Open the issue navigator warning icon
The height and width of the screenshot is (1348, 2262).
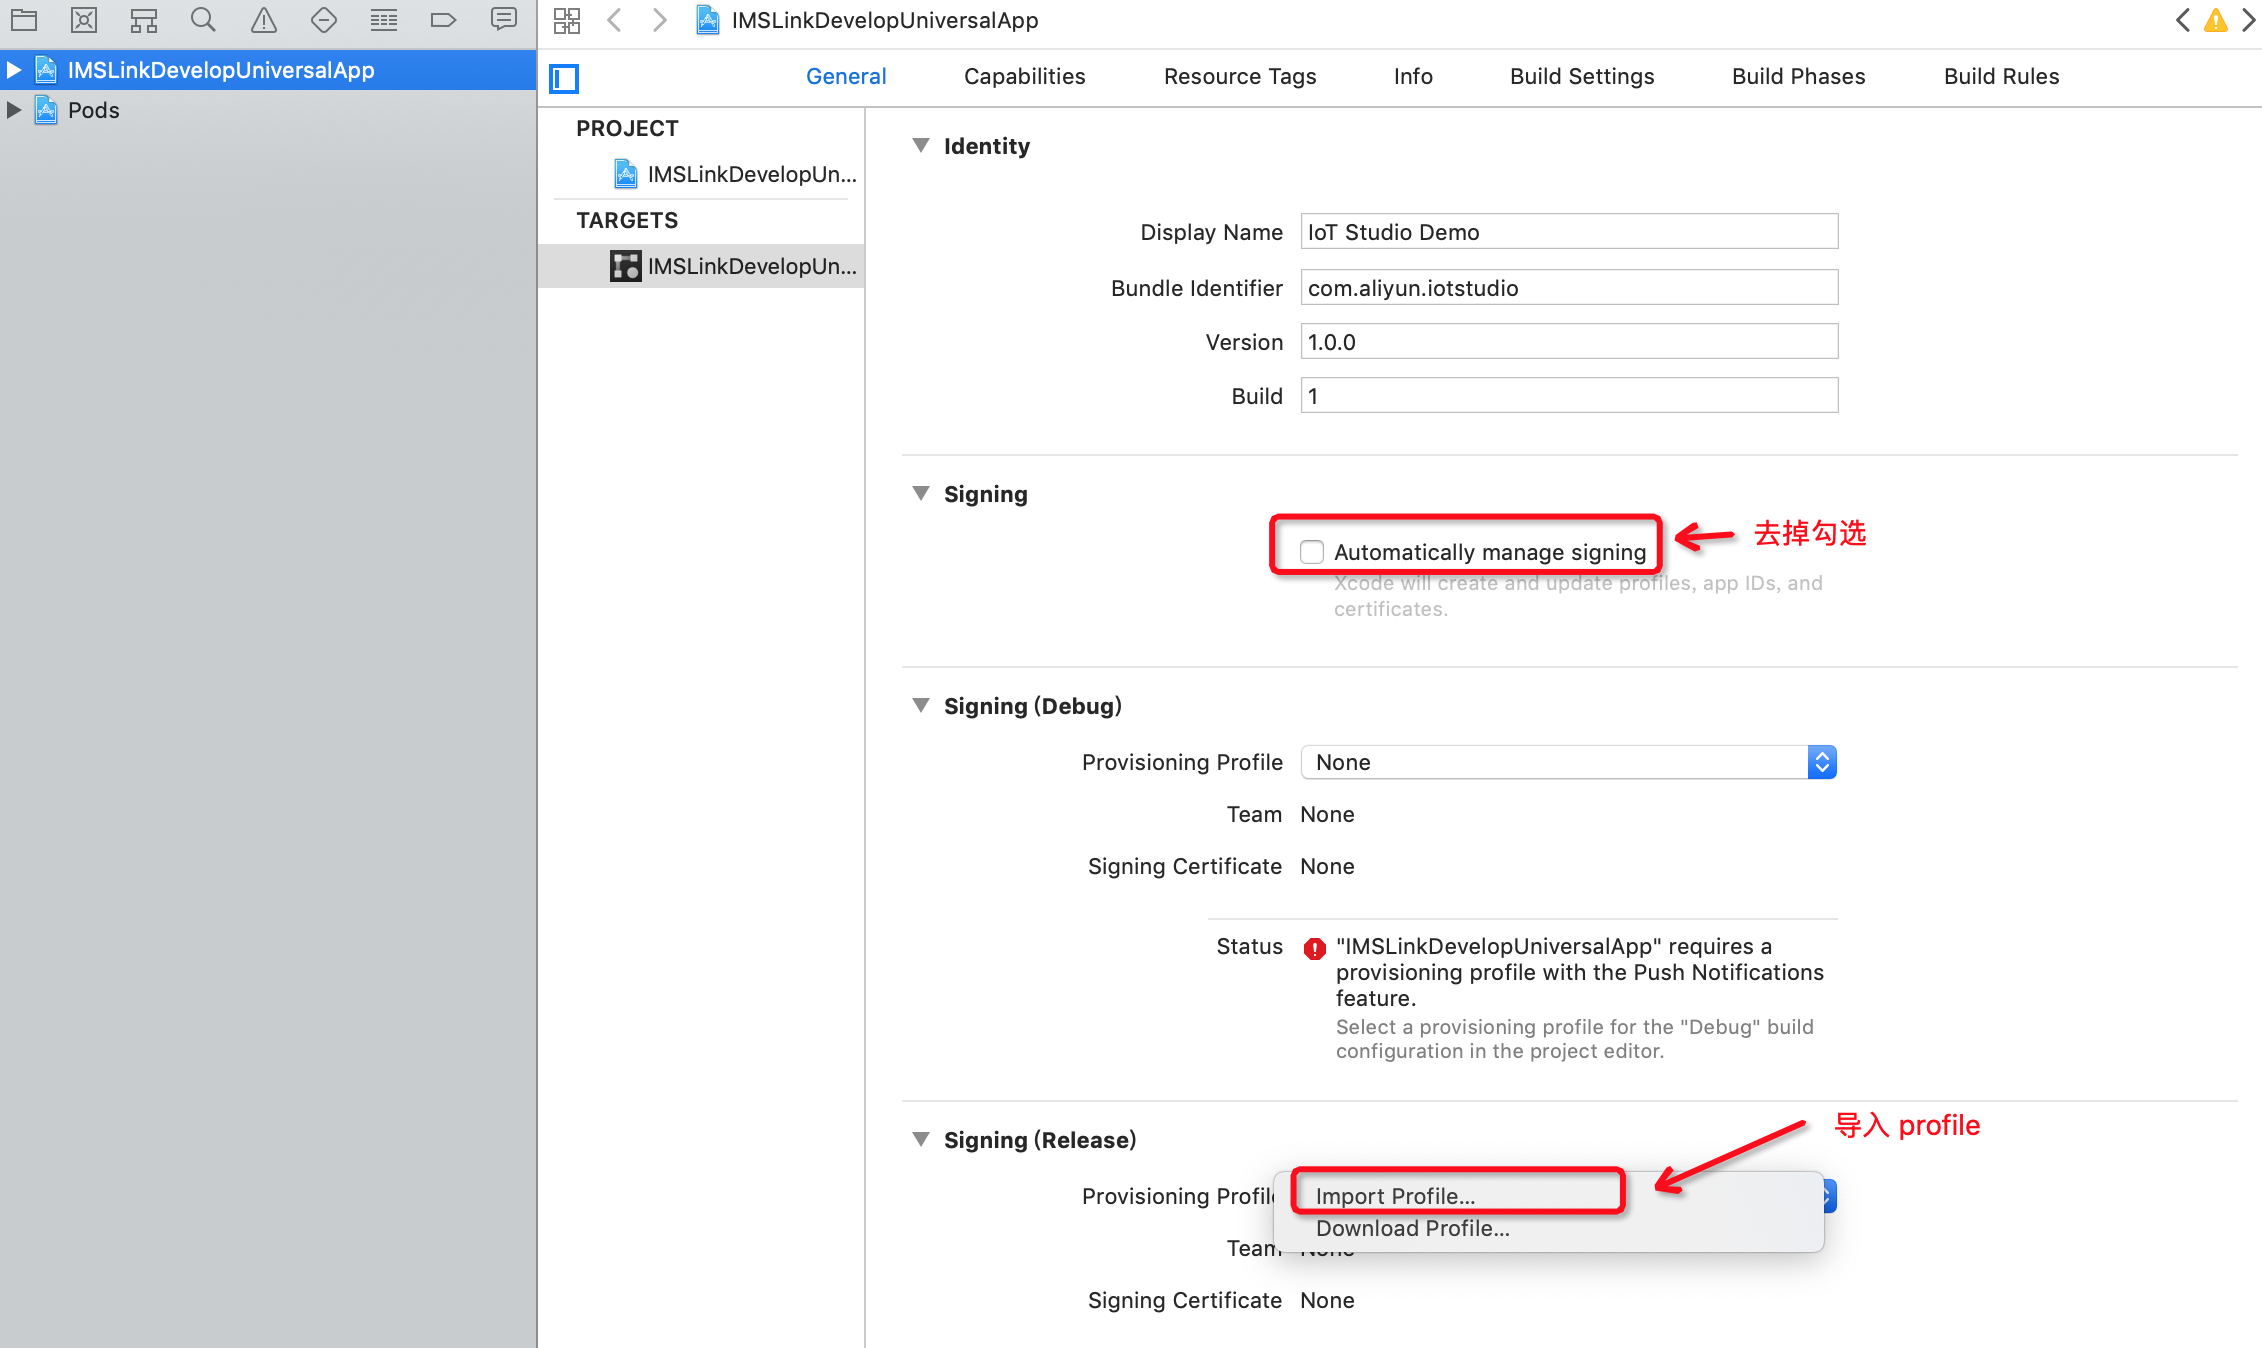(263, 20)
